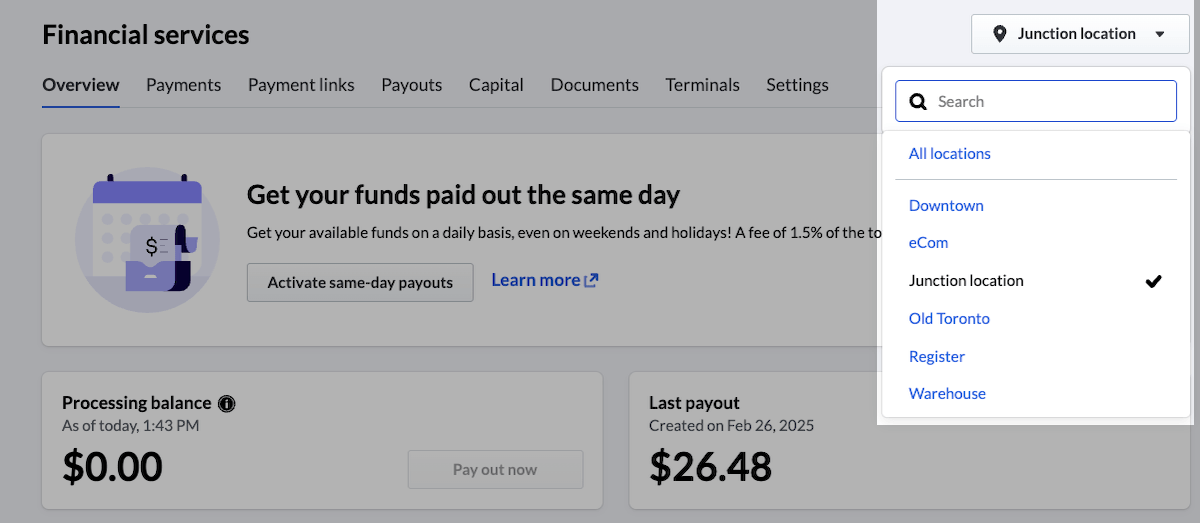Click the checkmark next to Junction location

[x=1153, y=281]
